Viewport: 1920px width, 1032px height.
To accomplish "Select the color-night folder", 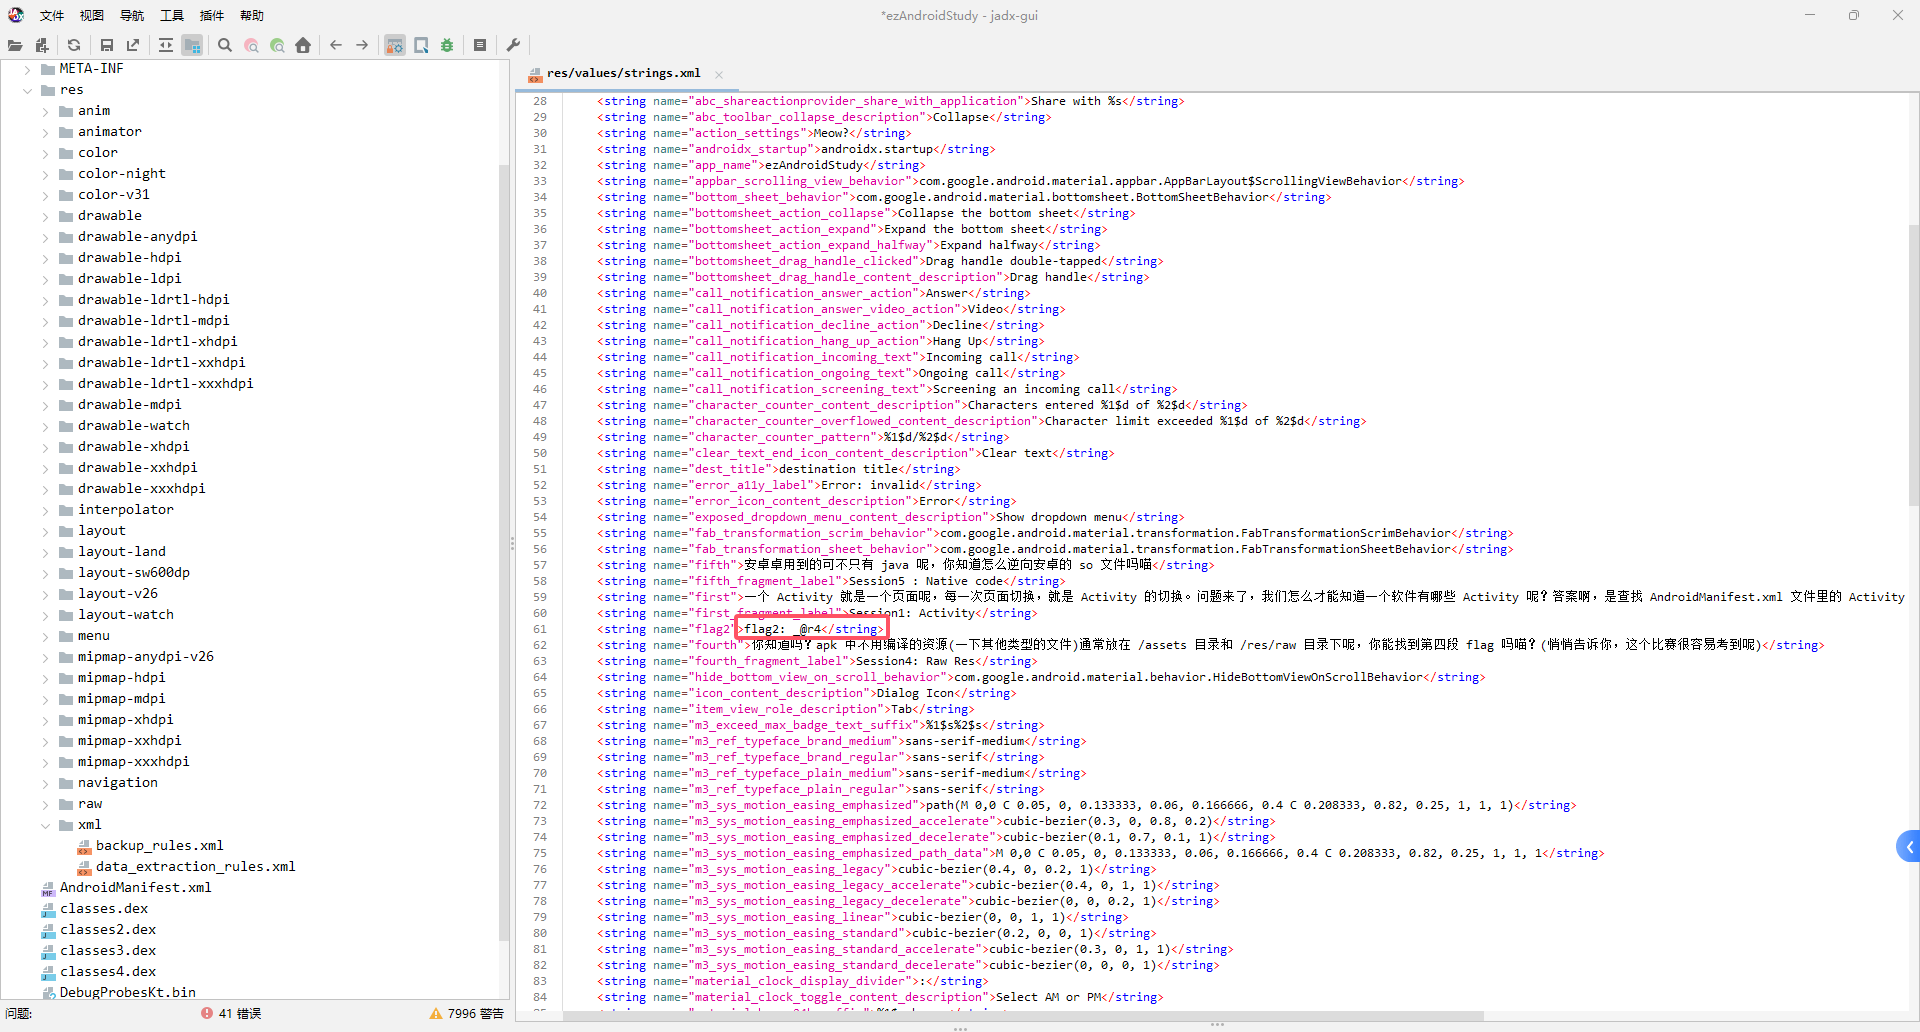I will point(121,174).
